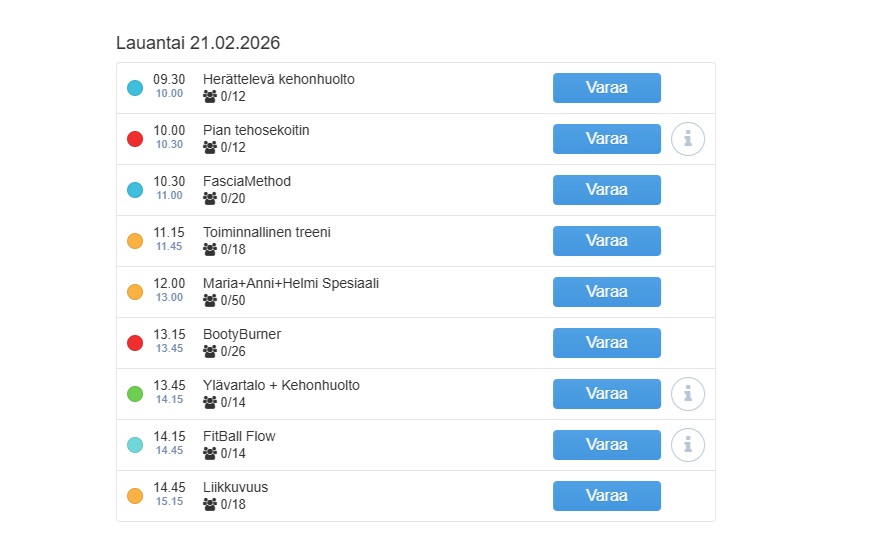Click participants icon under Toiminnallinen treeni

(210, 250)
